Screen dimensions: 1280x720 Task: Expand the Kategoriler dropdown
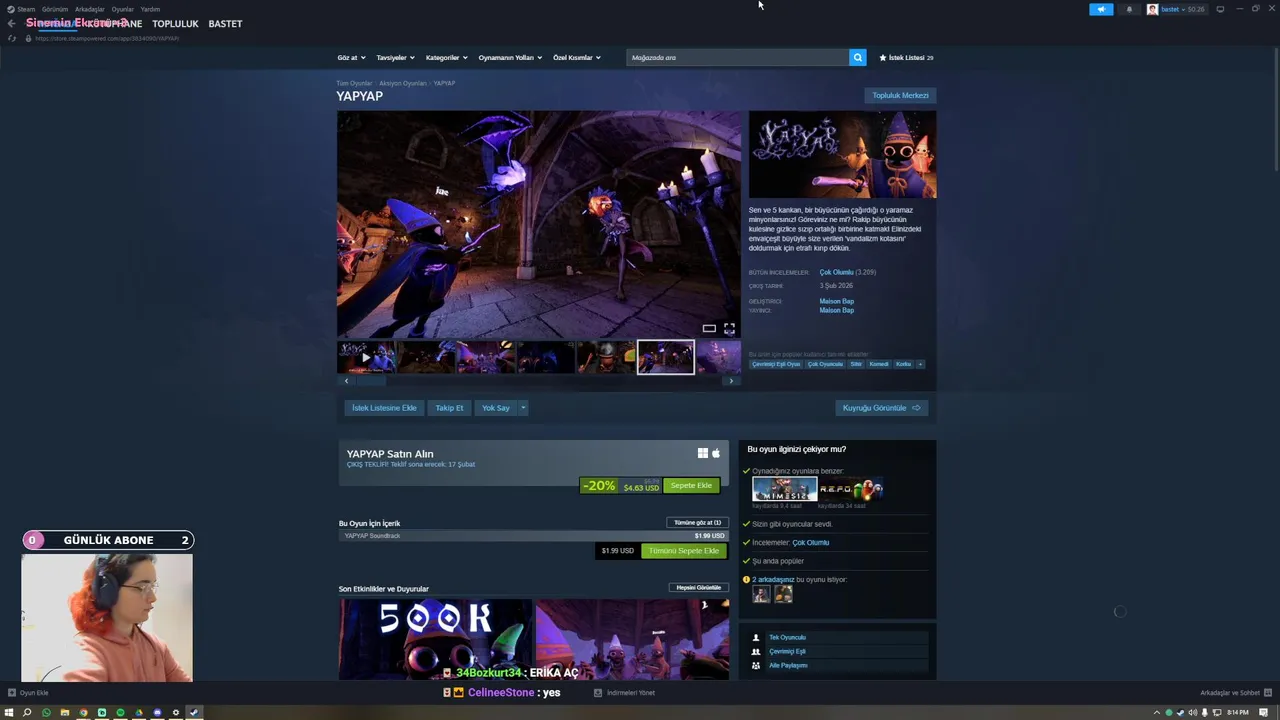point(446,57)
